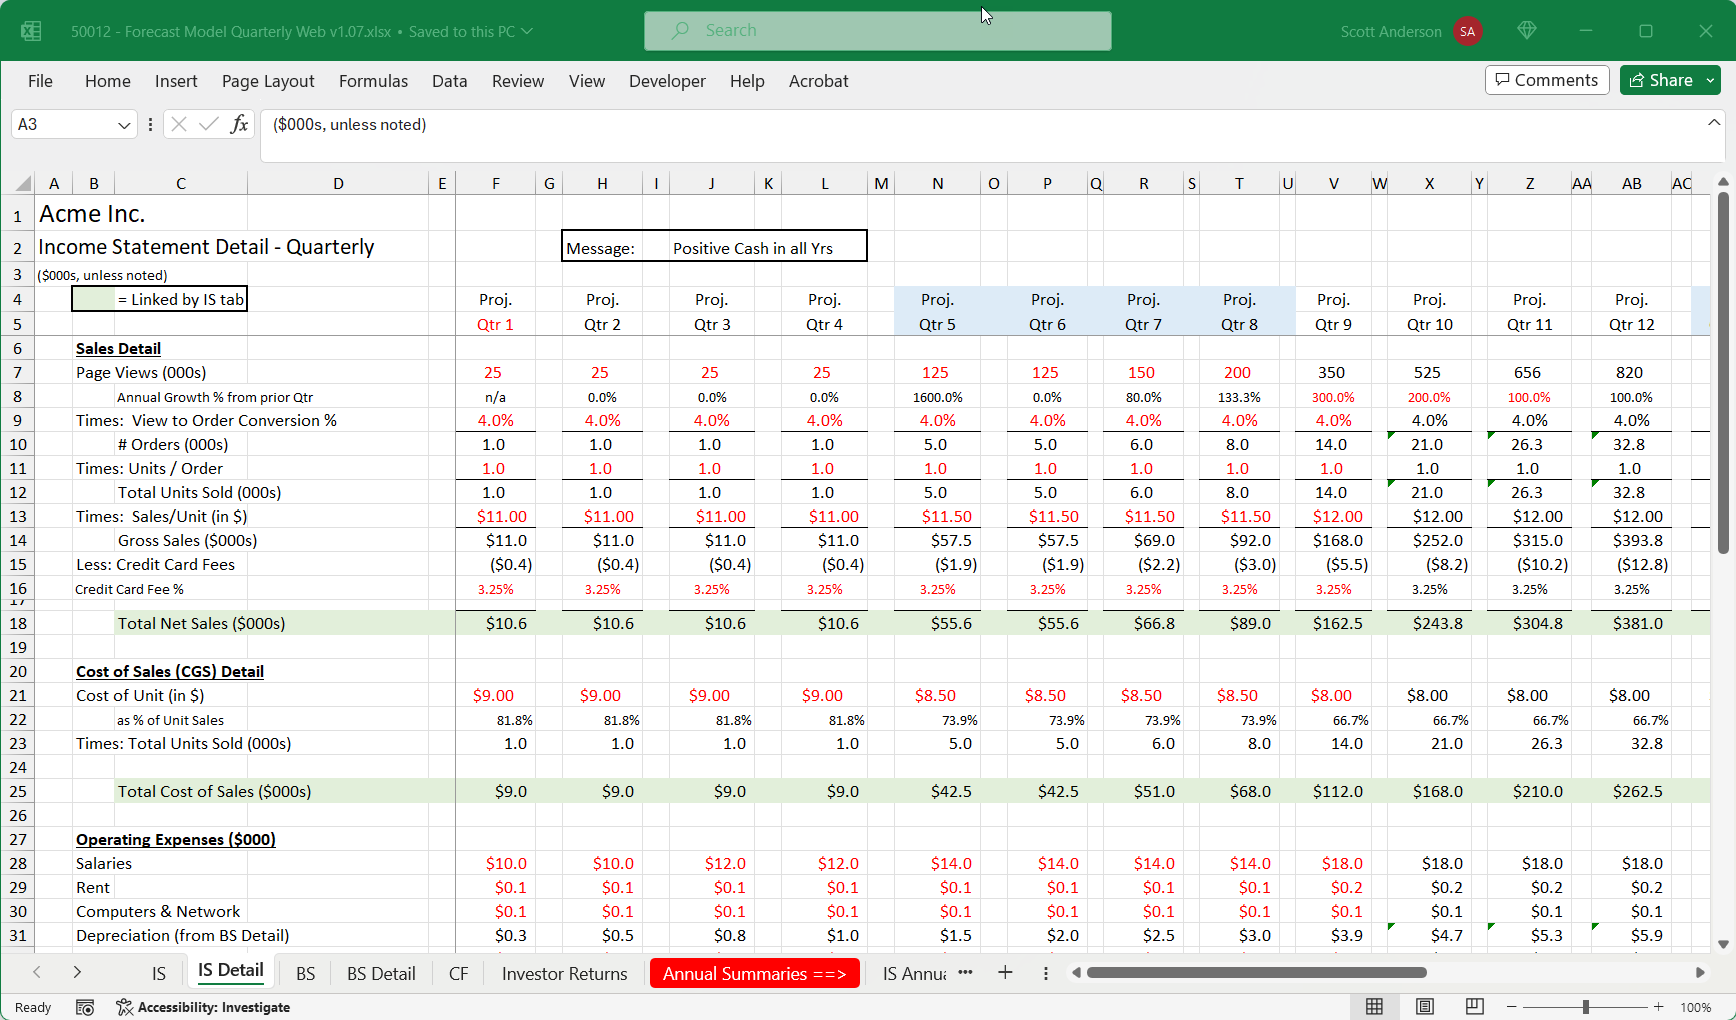Open the Formulas ribbon tab
The width and height of the screenshot is (1736, 1020).
tap(373, 81)
